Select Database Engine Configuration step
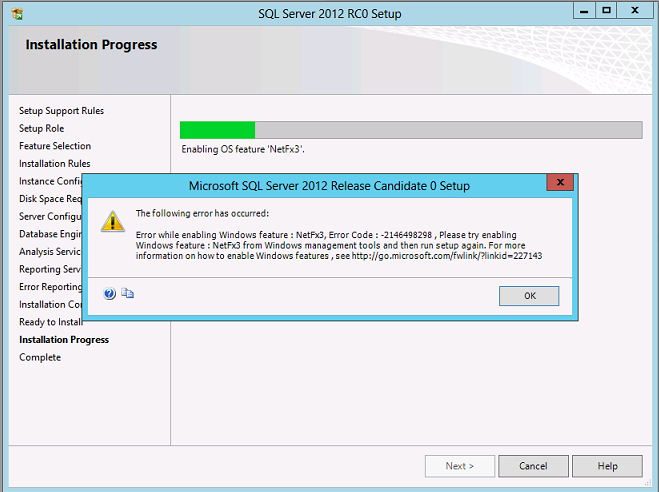This screenshot has height=492, width=659. [50, 234]
